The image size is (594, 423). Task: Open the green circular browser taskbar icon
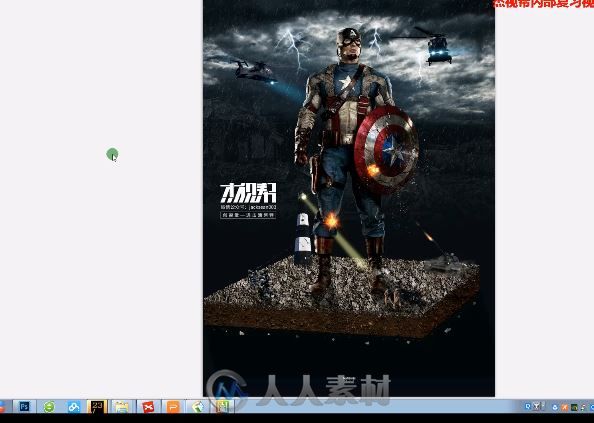click(x=49, y=407)
